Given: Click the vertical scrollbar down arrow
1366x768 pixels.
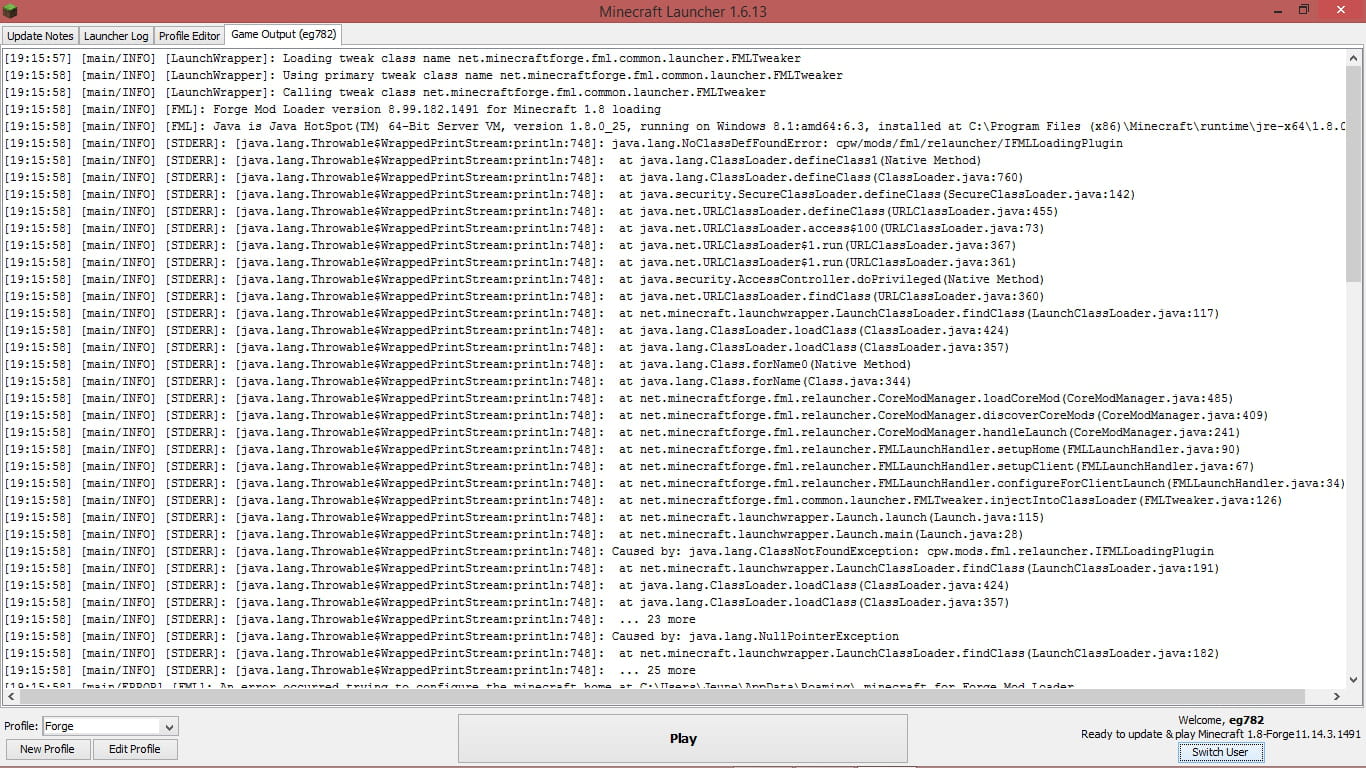Looking at the screenshot, I should [1354, 679].
